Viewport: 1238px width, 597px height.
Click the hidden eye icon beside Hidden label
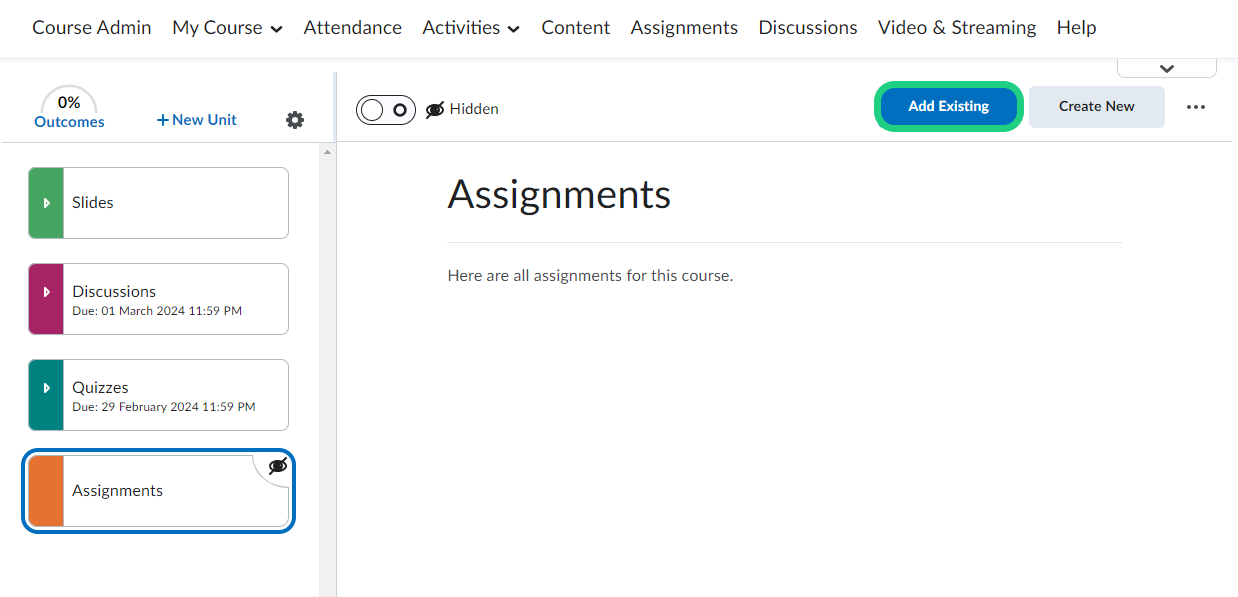(x=435, y=109)
